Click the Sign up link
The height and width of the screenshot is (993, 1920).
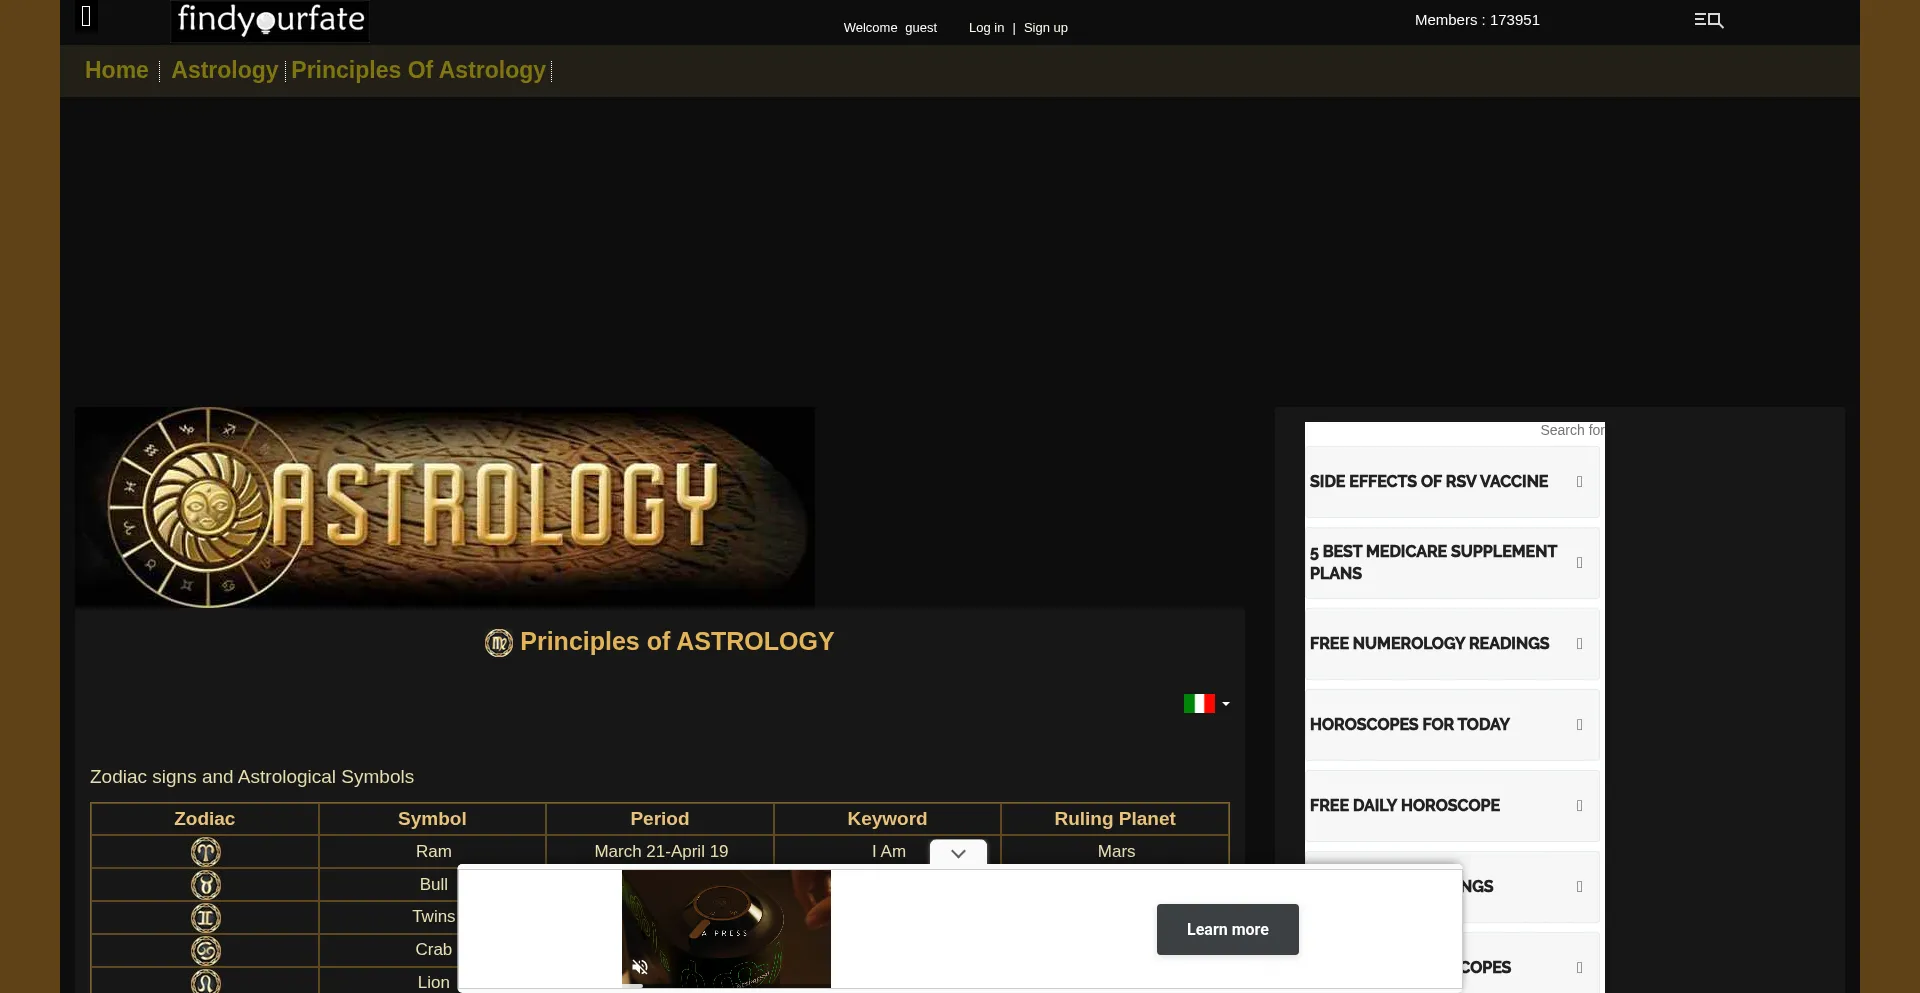1045,28
